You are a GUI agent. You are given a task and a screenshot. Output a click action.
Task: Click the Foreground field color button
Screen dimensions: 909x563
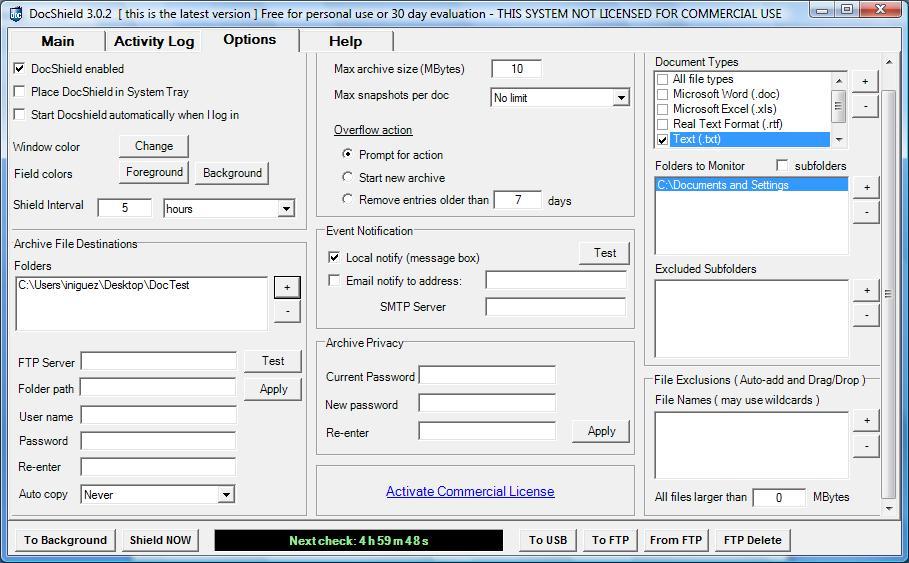(x=154, y=172)
